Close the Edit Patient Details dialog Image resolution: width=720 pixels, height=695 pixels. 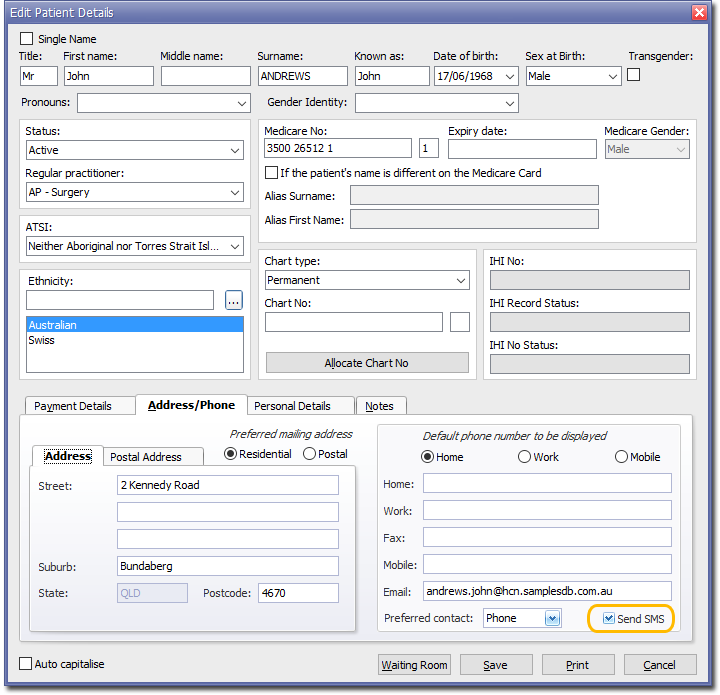(699, 12)
